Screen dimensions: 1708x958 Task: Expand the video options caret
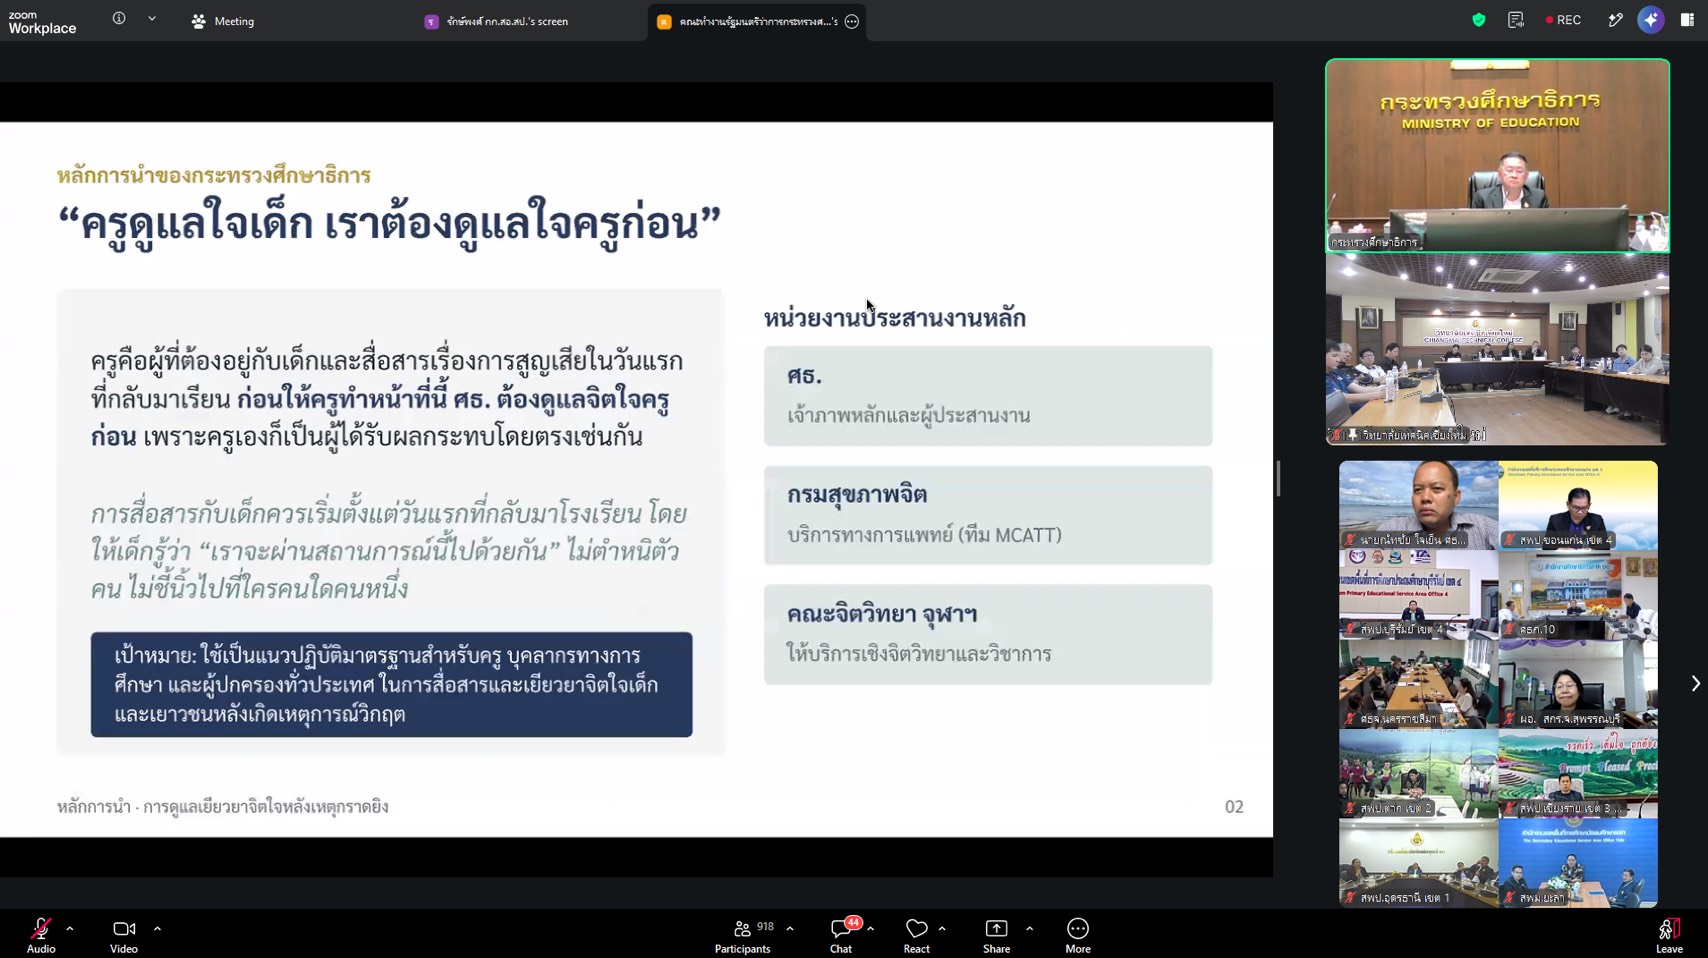point(158,929)
